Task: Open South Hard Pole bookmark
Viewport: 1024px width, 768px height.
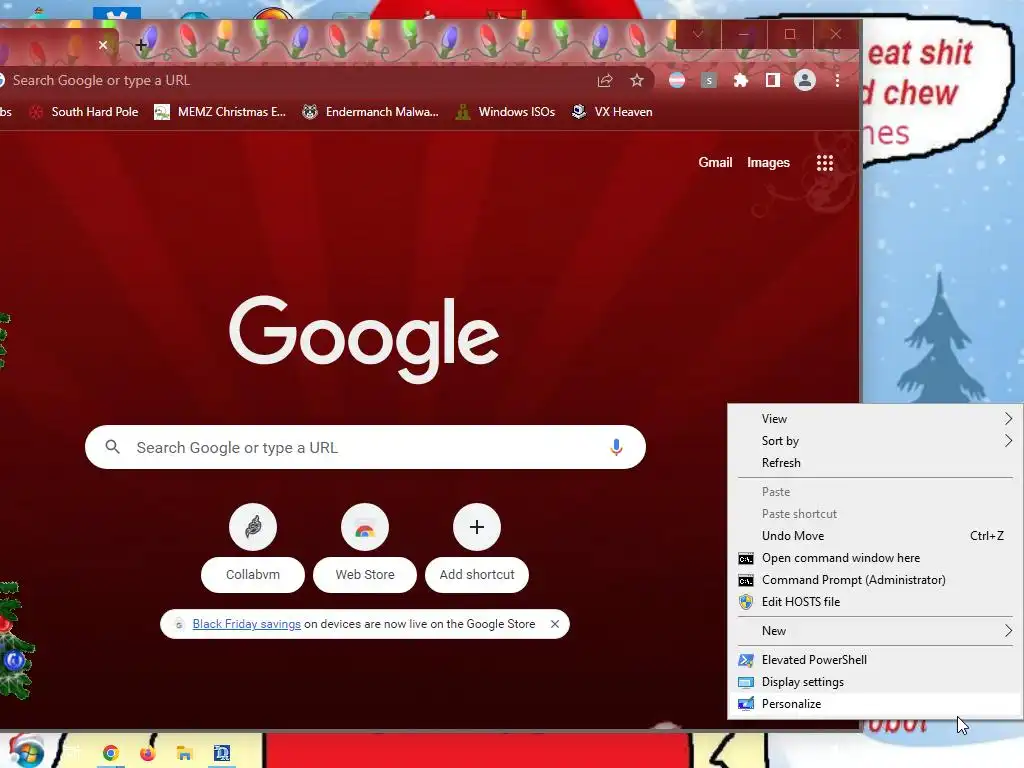Action: tap(84, 112)
